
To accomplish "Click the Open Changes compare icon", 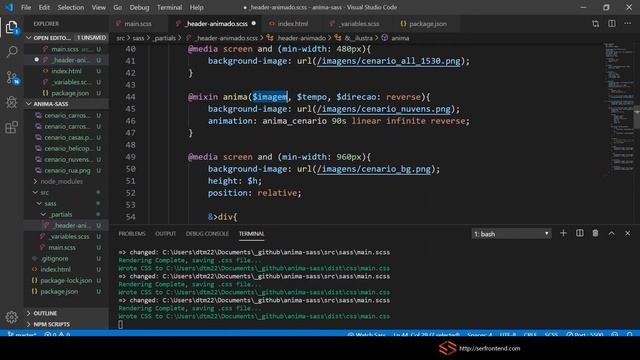I will (596, 24).
